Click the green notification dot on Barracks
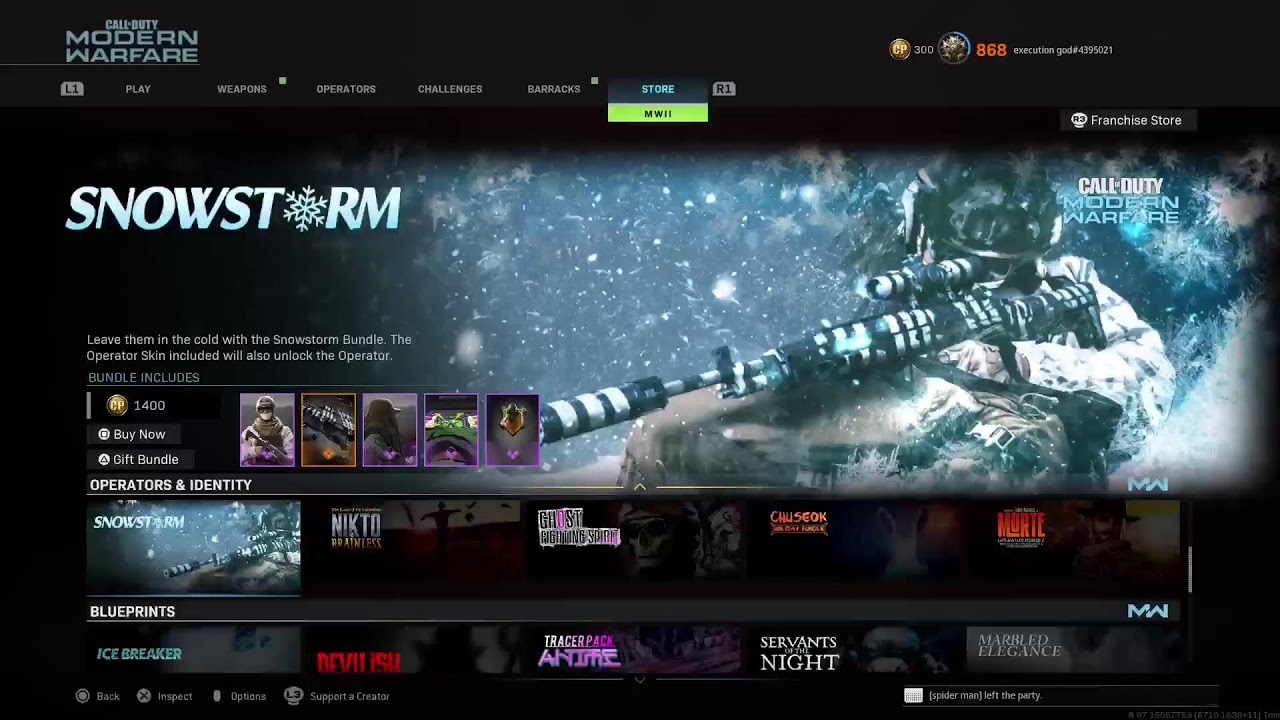This screenshot has width=1280, height=720. click(x=595, y=80)
